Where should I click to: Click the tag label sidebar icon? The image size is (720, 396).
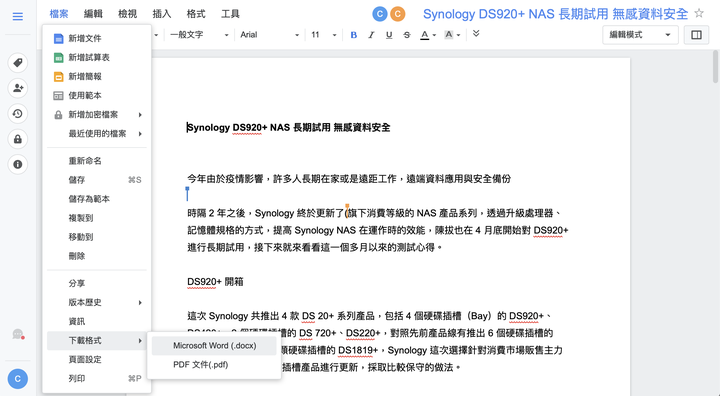pos(18,62)
